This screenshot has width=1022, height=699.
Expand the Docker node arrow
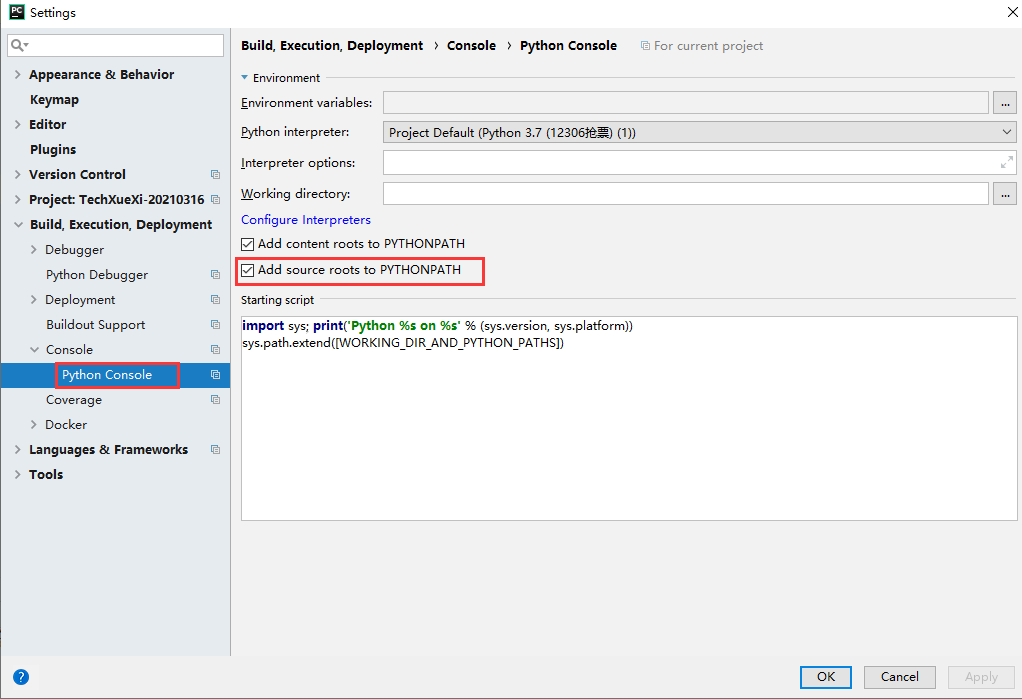[34, 424]
